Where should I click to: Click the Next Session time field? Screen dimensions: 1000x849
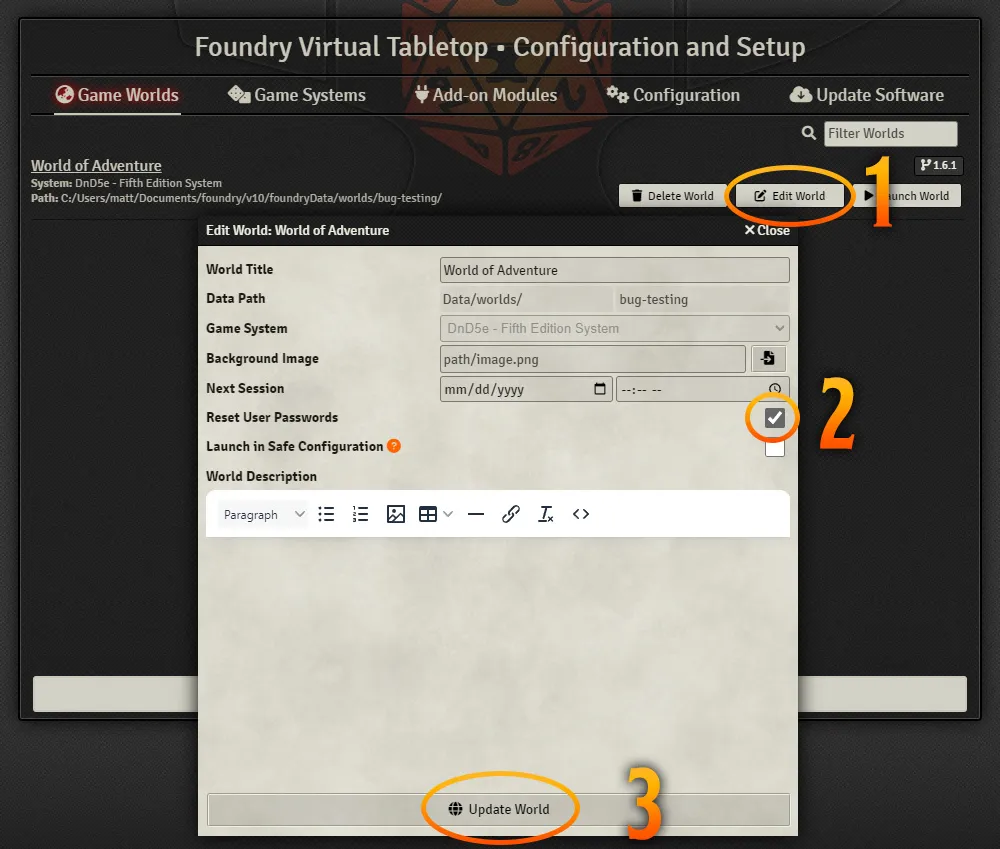tap(702, 389)
